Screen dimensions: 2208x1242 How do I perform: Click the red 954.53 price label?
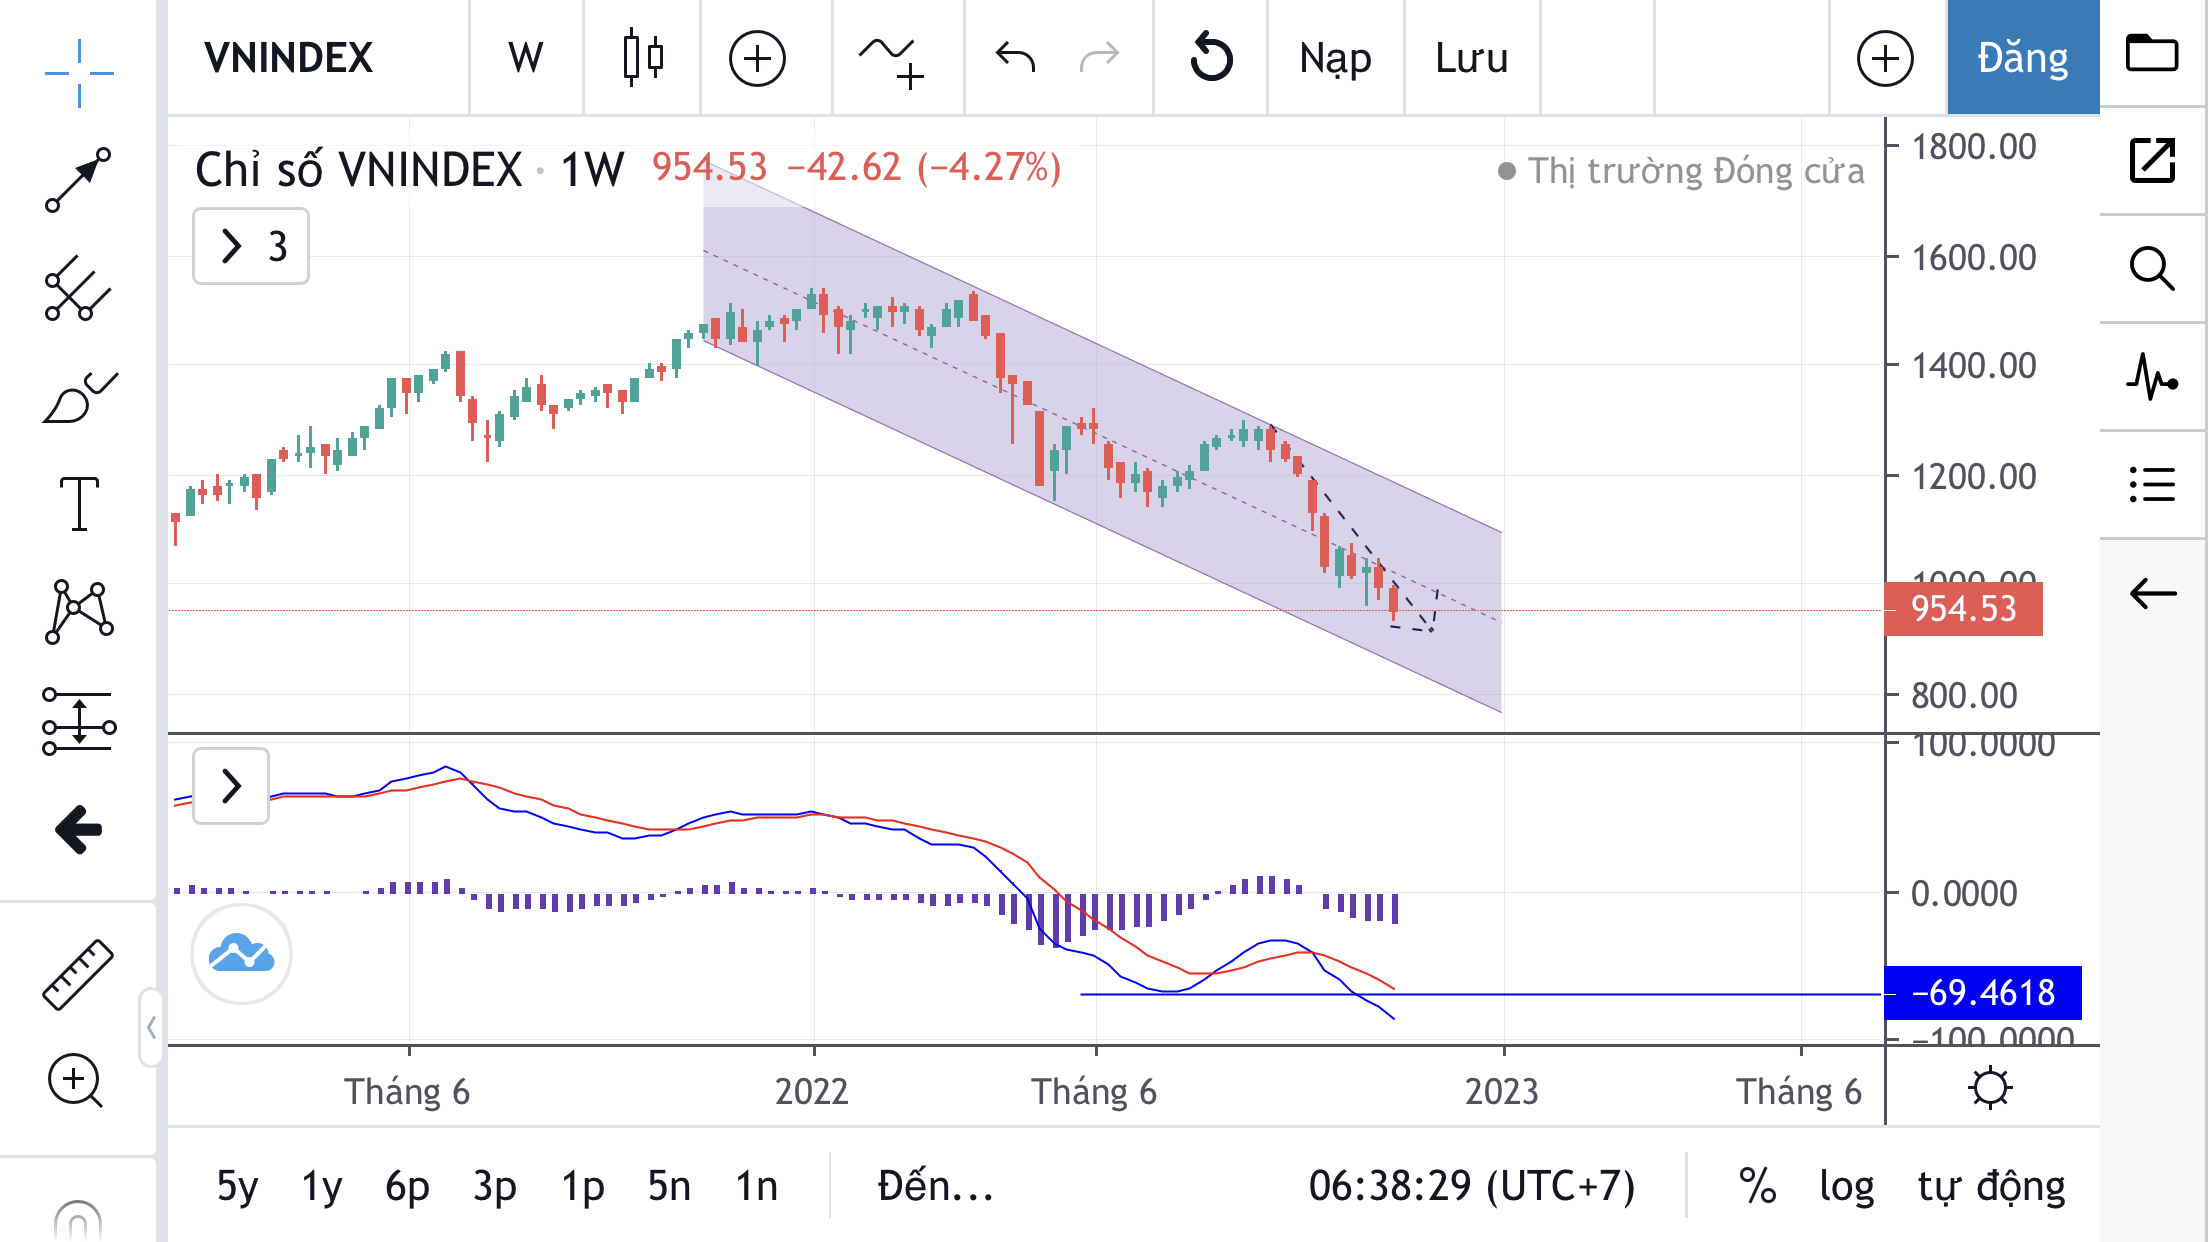[1963, 609]
